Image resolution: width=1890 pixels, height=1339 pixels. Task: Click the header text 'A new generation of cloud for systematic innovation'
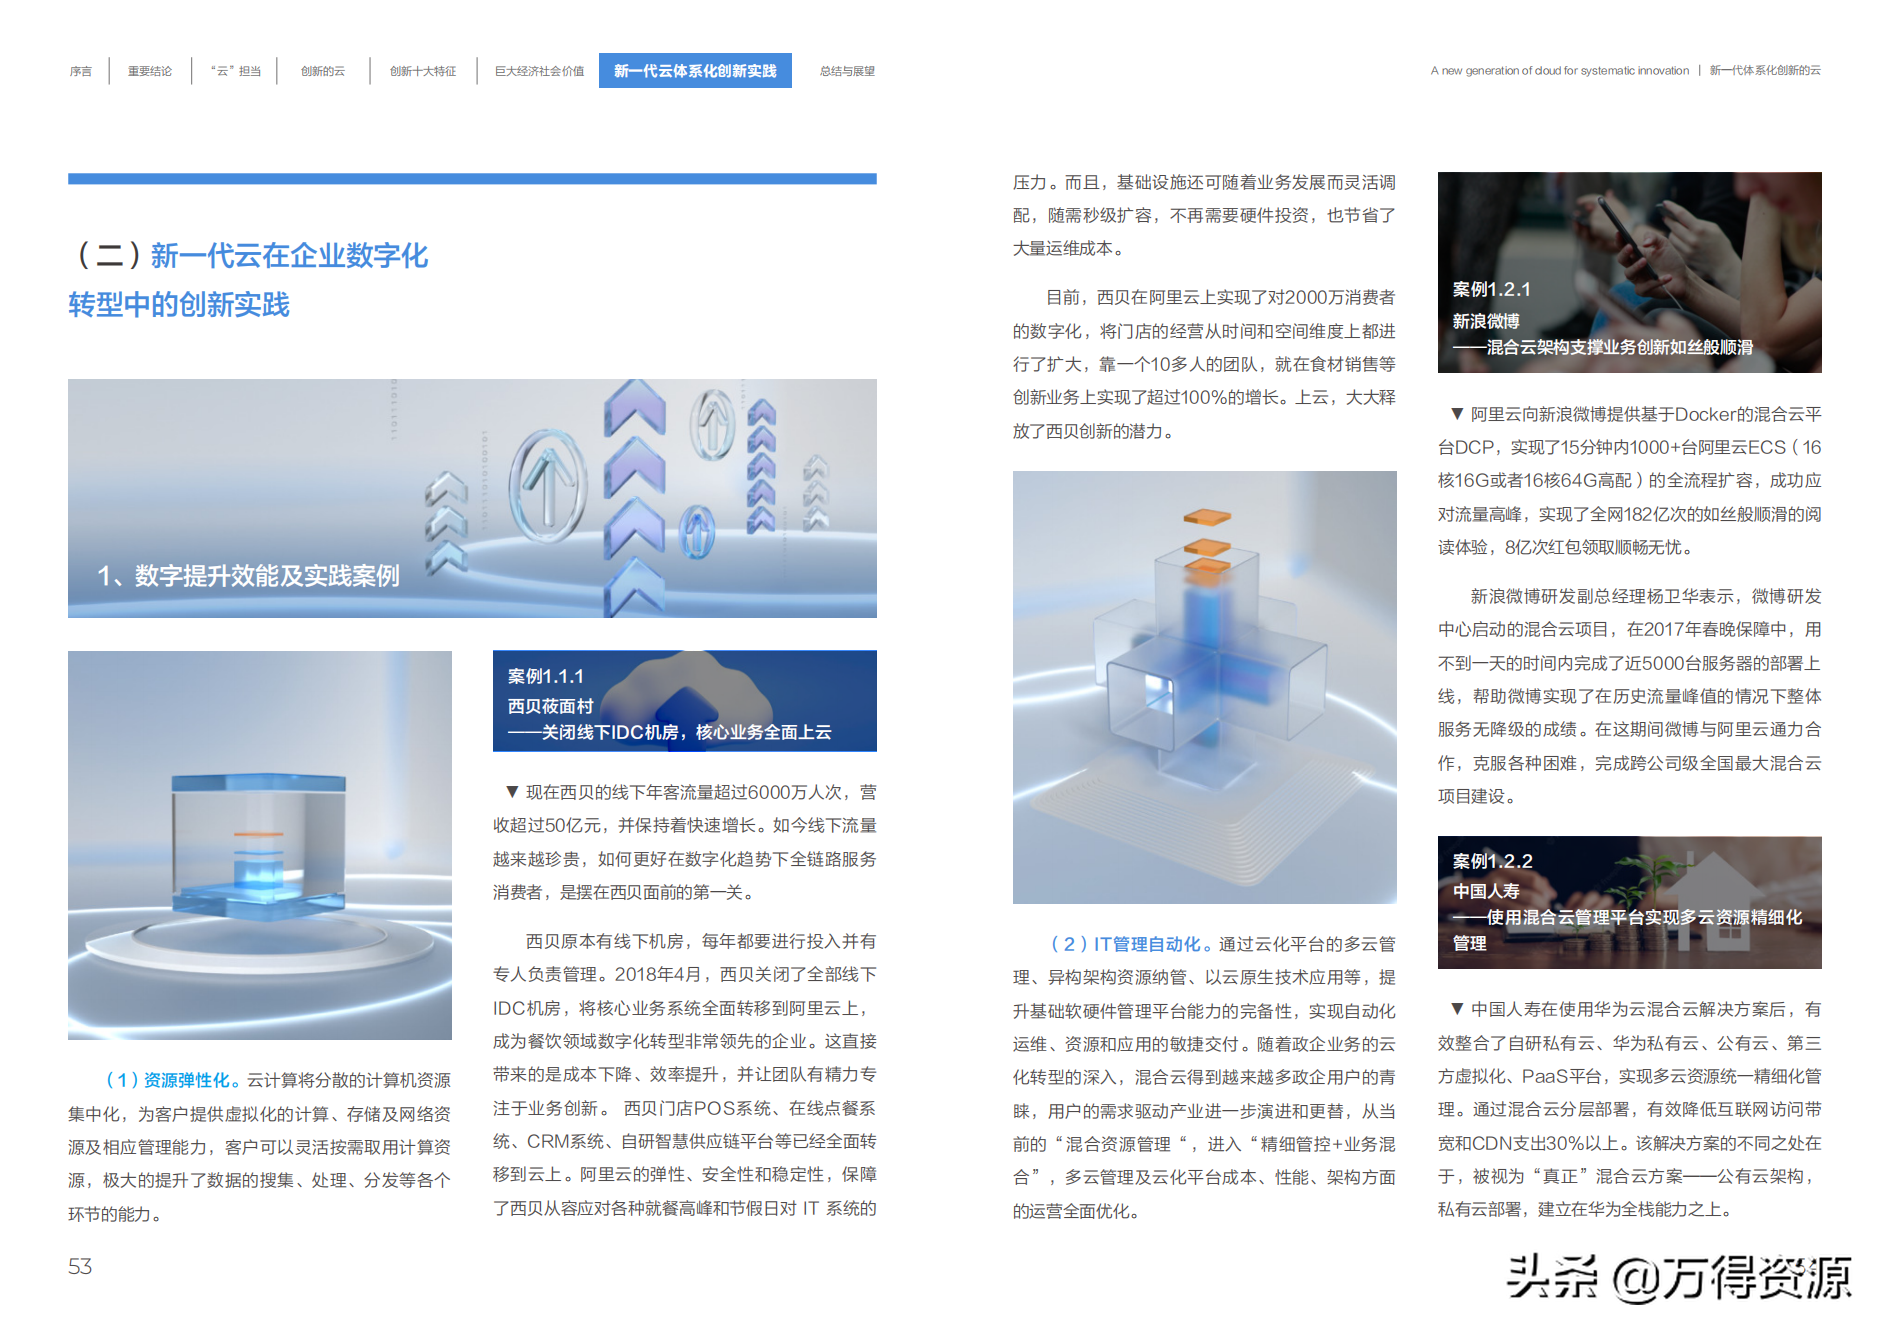coord(1559,71)
